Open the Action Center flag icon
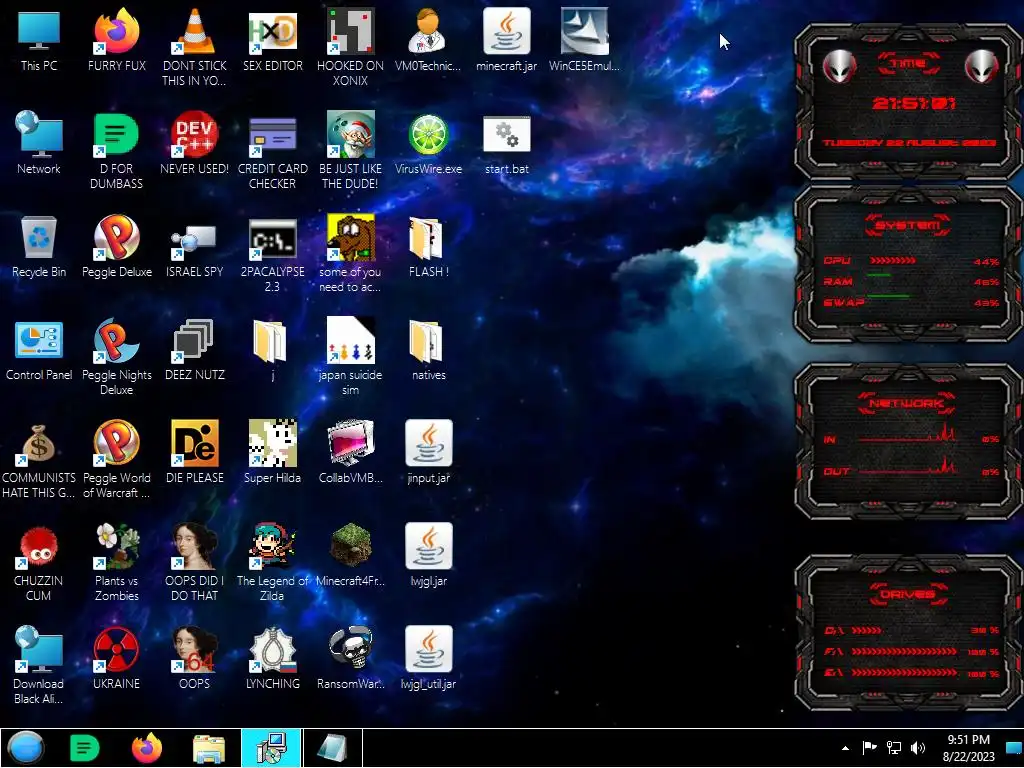Viewport: 1024px width, 768px height. click(x=869, y=748)
